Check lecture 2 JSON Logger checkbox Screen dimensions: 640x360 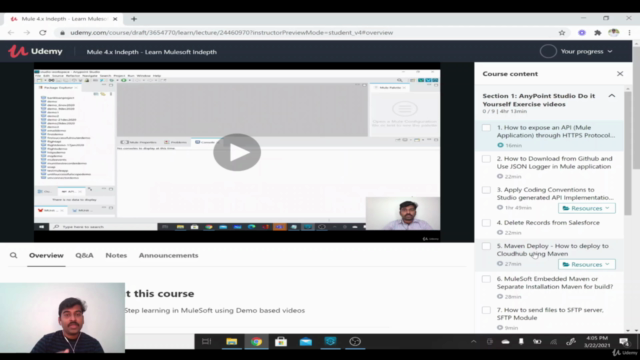click(486, 159)
